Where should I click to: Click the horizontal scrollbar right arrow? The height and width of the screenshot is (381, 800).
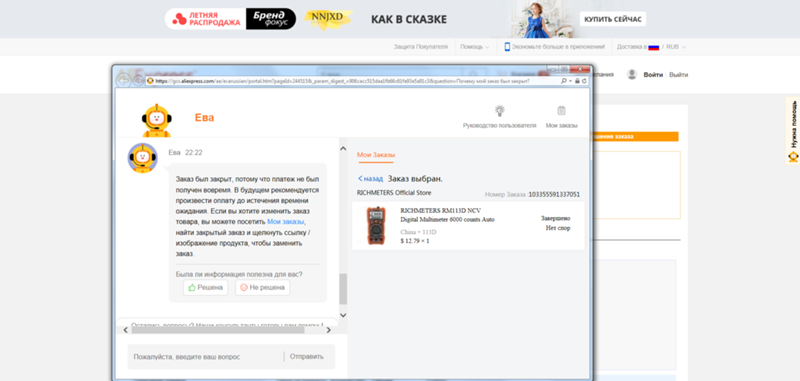pos(329,330)
